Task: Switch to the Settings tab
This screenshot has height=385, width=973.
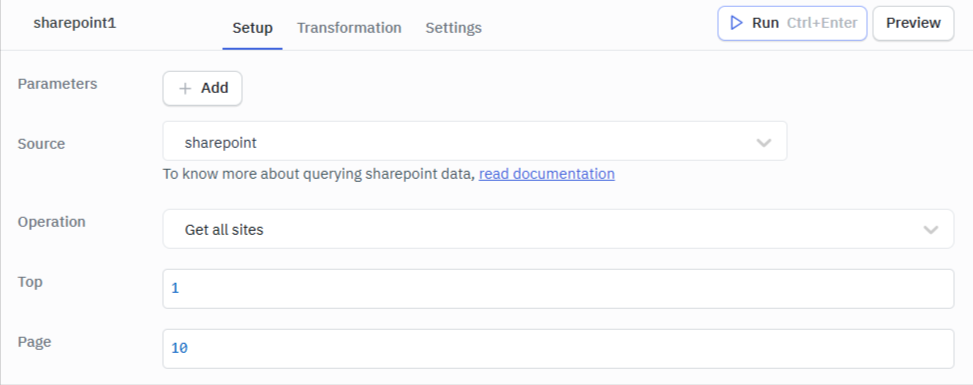Action: point(453,28)
